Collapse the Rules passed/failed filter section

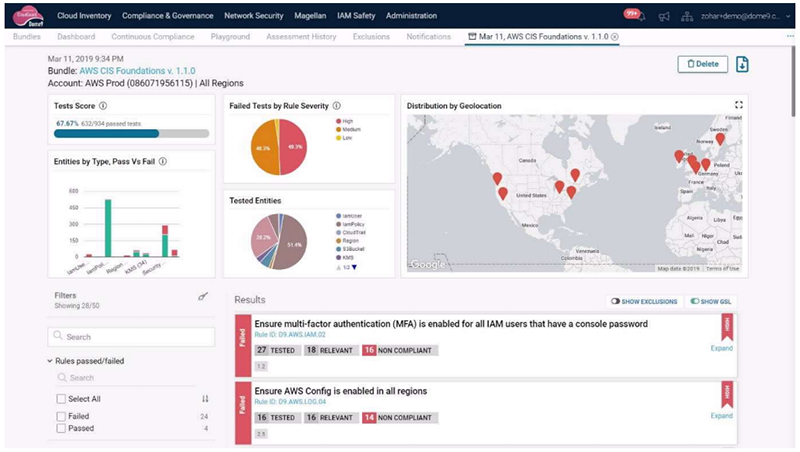[x=50, y=361]
